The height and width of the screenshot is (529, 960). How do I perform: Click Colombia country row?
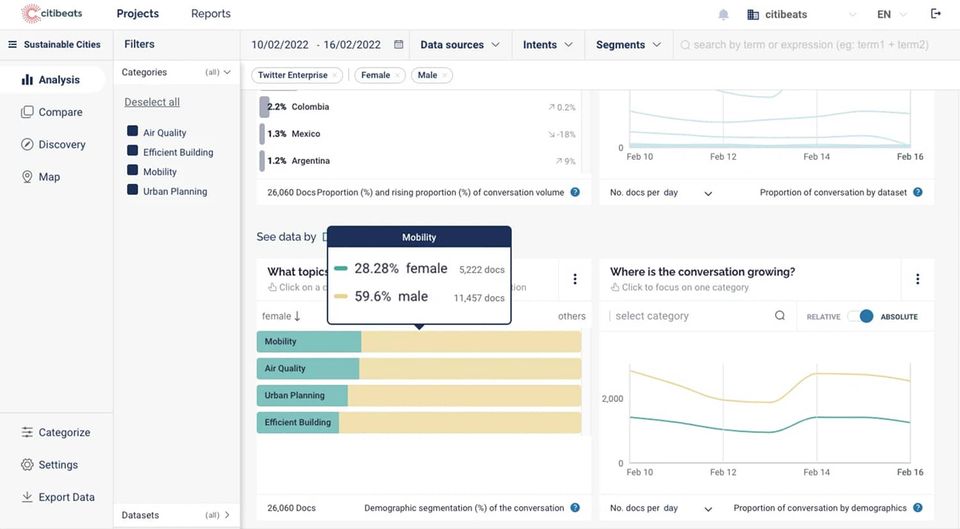419,107
